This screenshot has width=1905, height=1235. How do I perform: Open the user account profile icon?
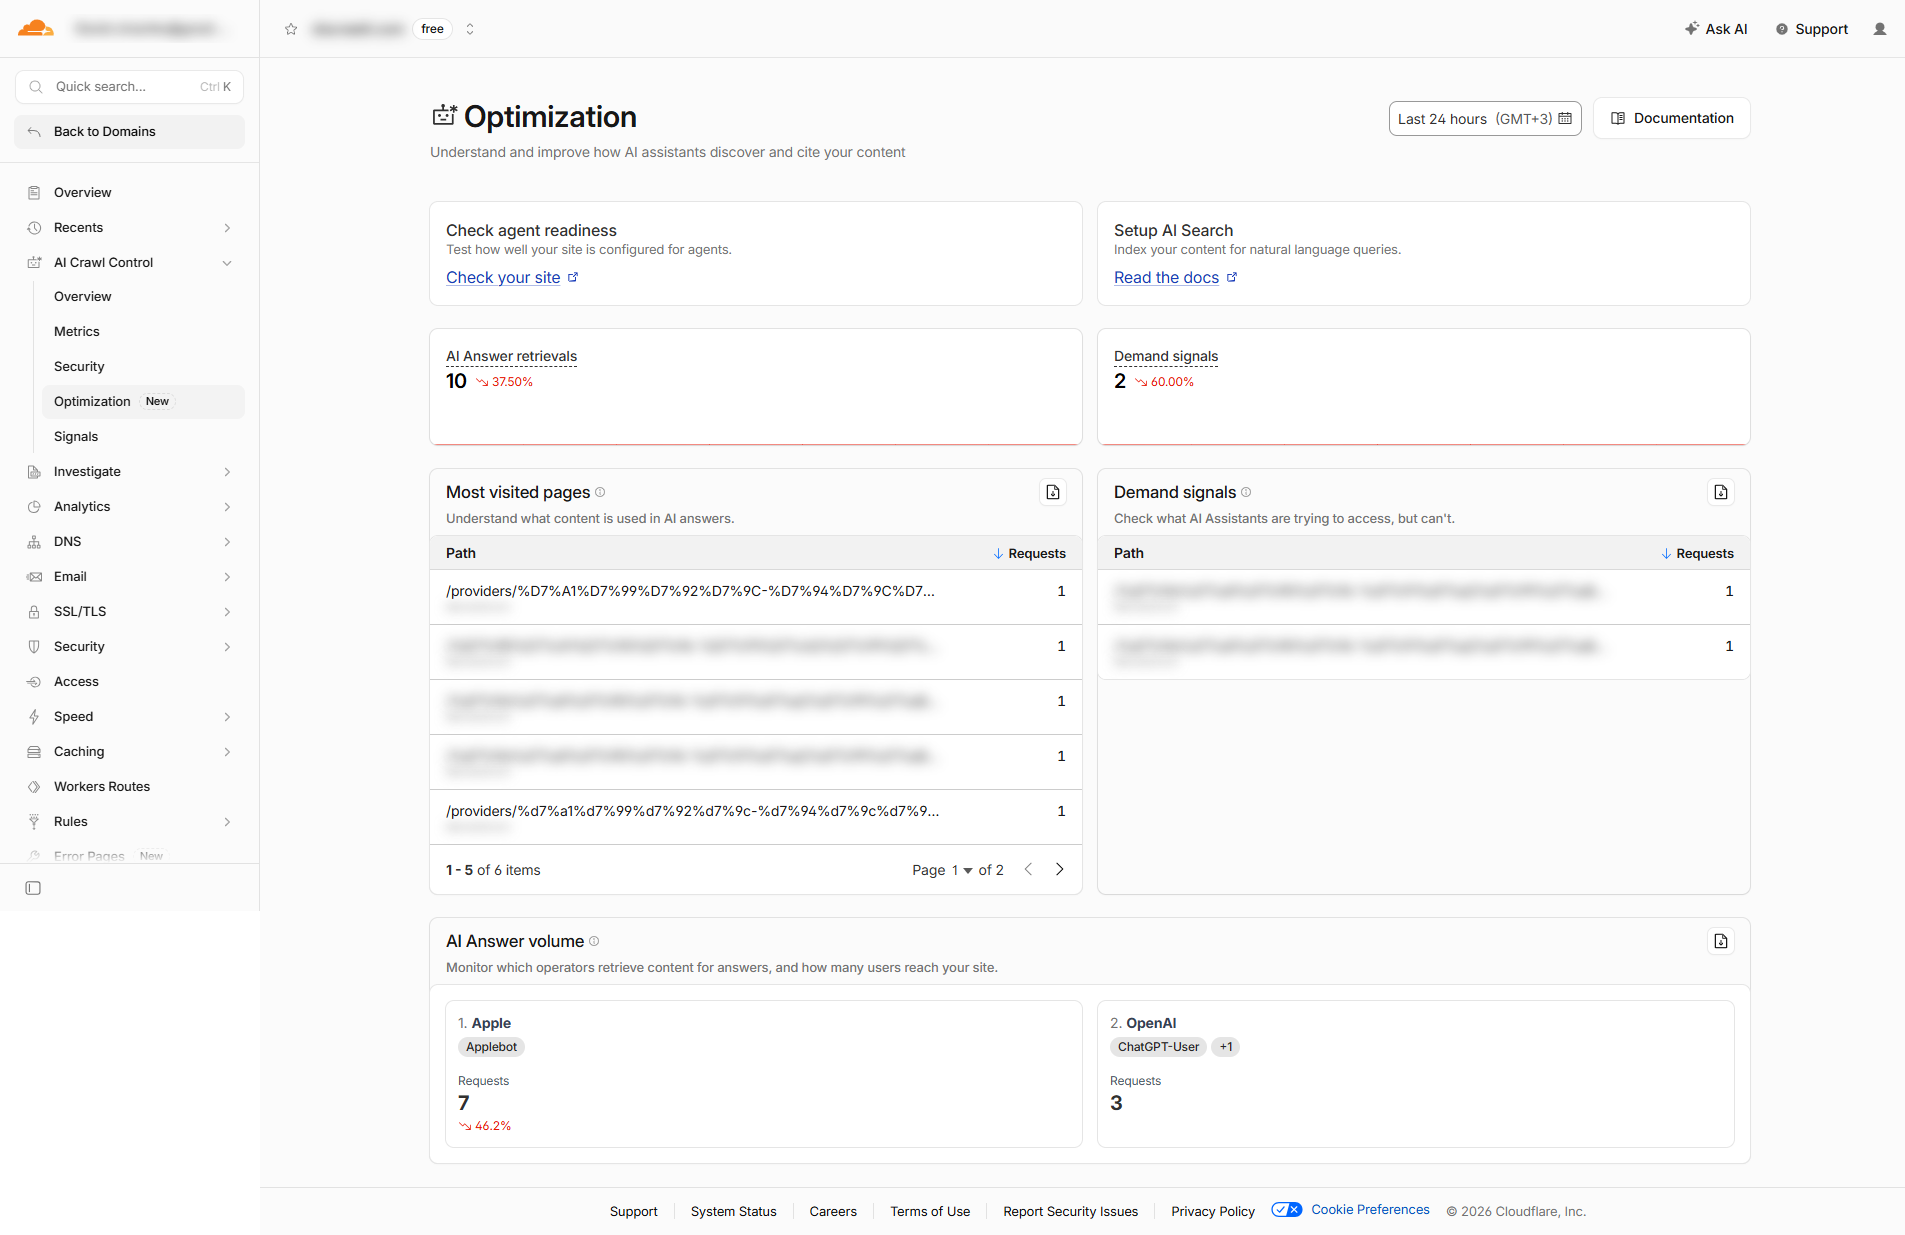[1880, 29]
